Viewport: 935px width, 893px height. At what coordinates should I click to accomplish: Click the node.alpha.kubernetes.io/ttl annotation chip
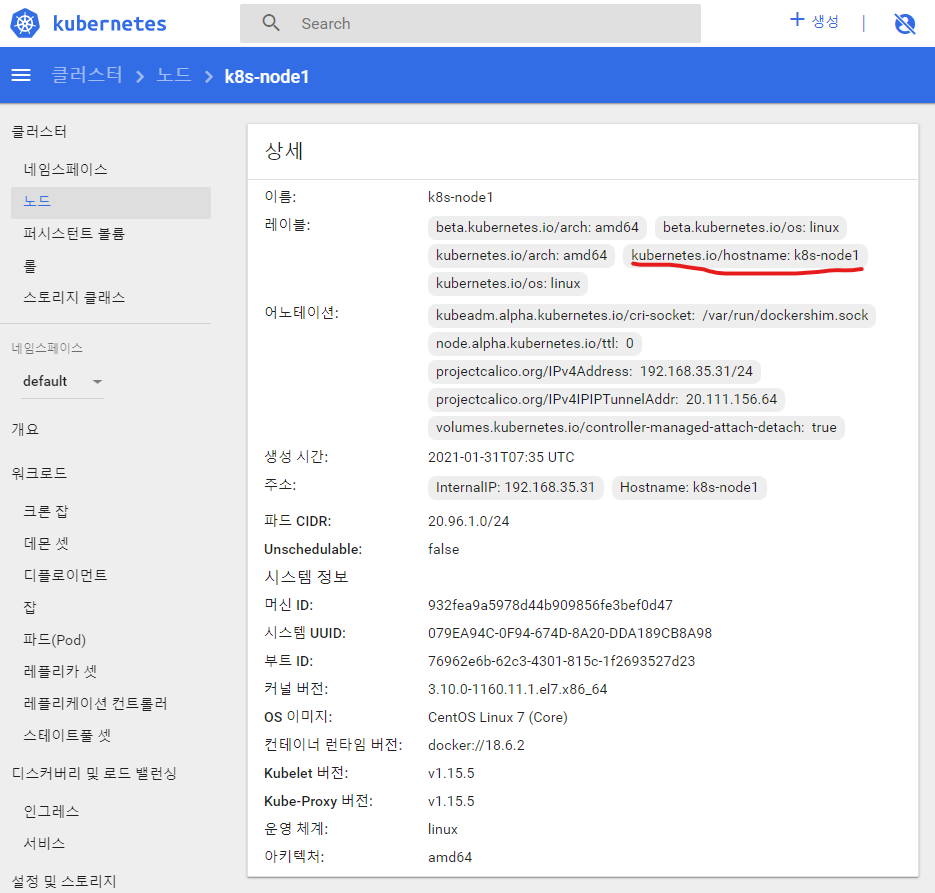(x=535, y=344)
